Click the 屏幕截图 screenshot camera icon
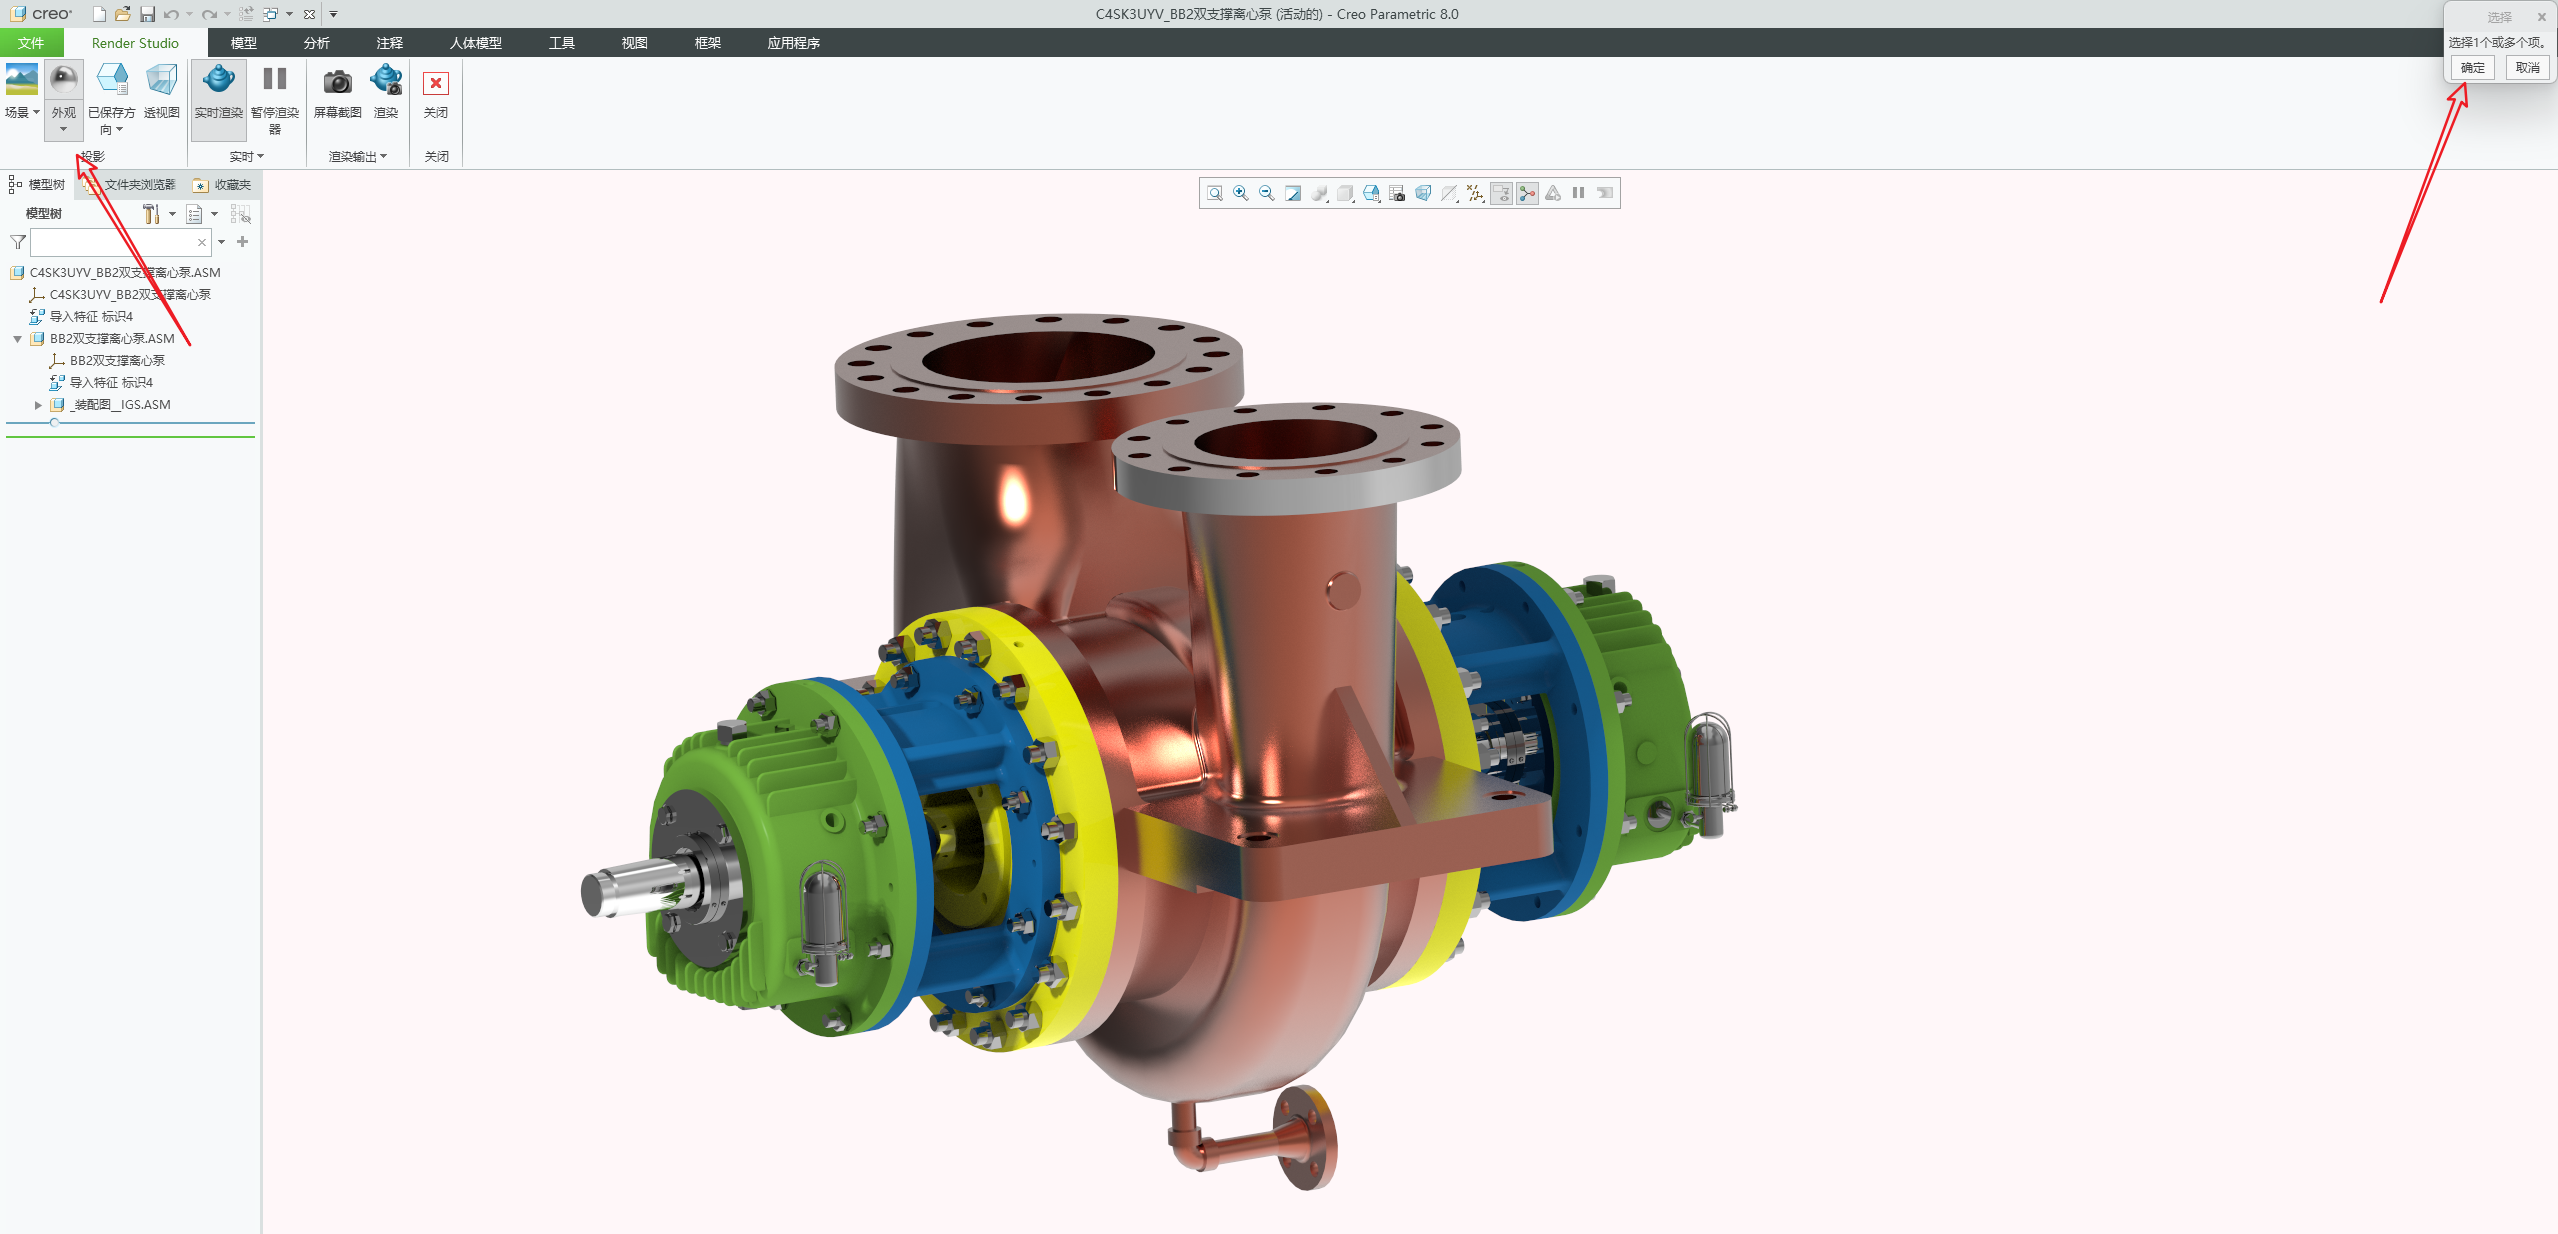The image size is (2558, 1234). click(x=337, y=81)
